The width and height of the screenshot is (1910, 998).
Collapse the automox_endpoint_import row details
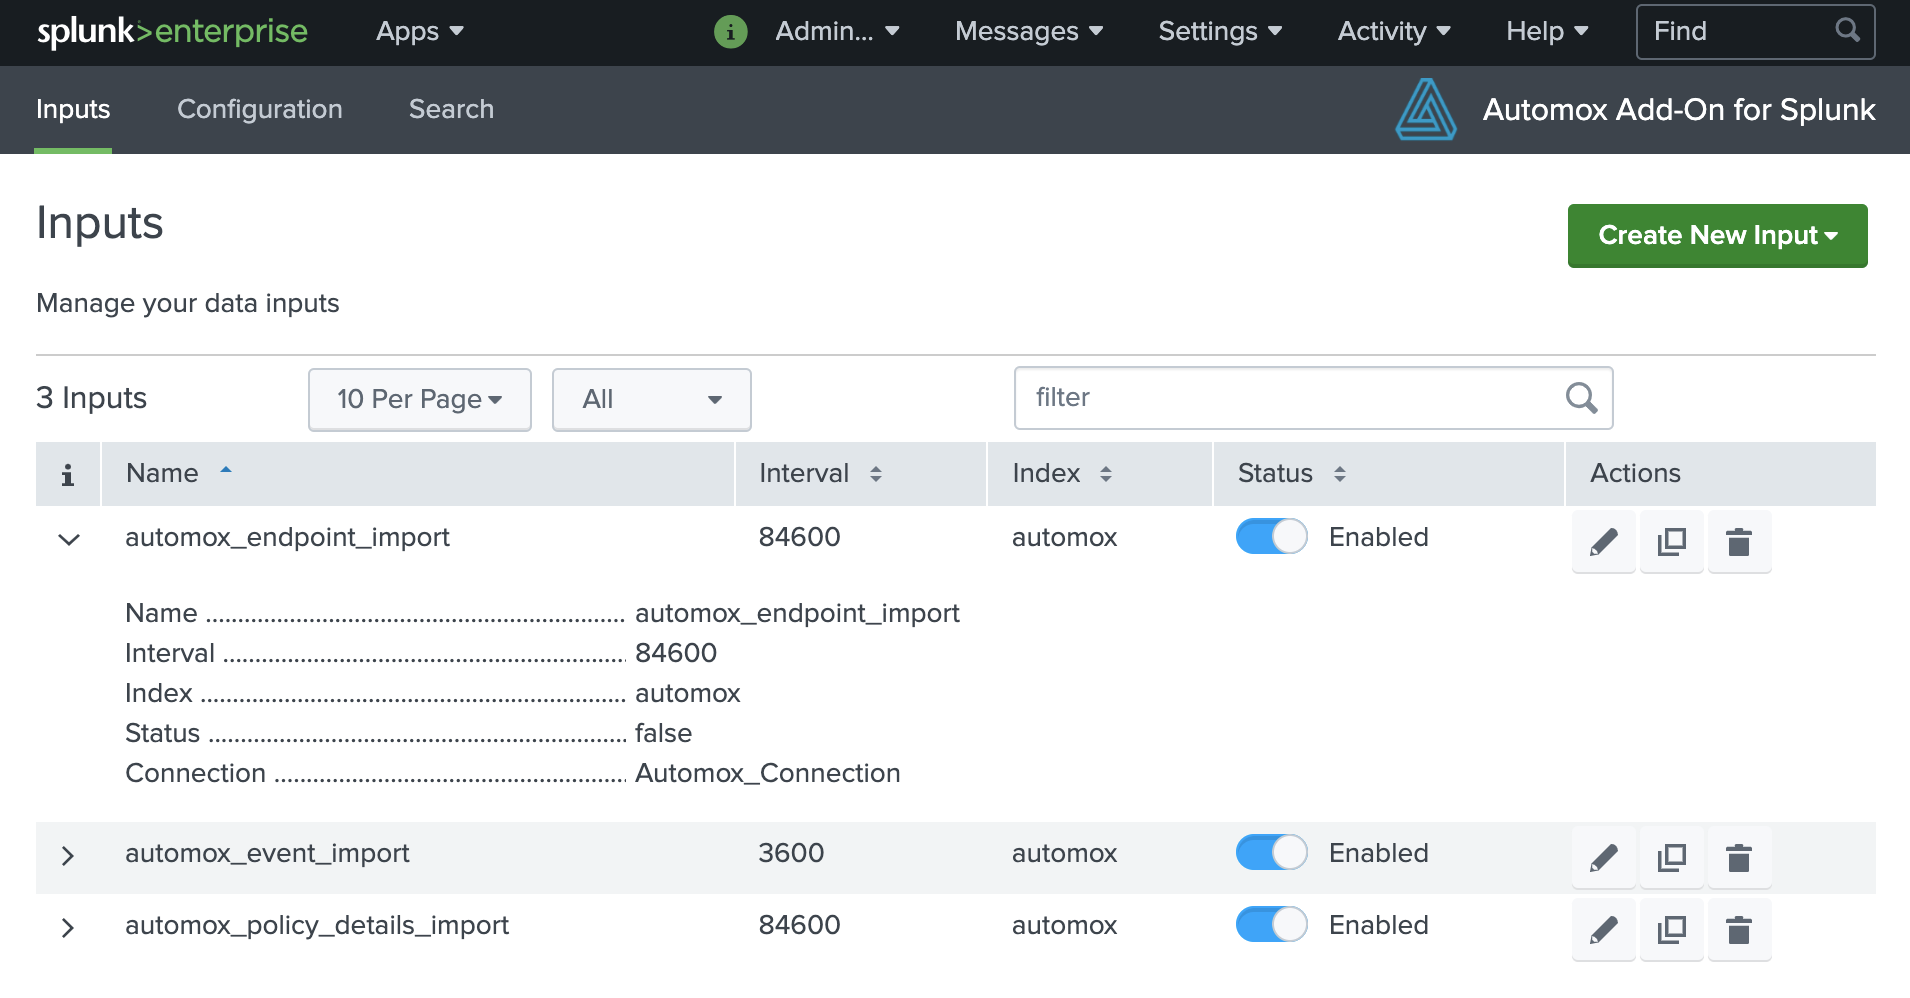coord(68,540)
